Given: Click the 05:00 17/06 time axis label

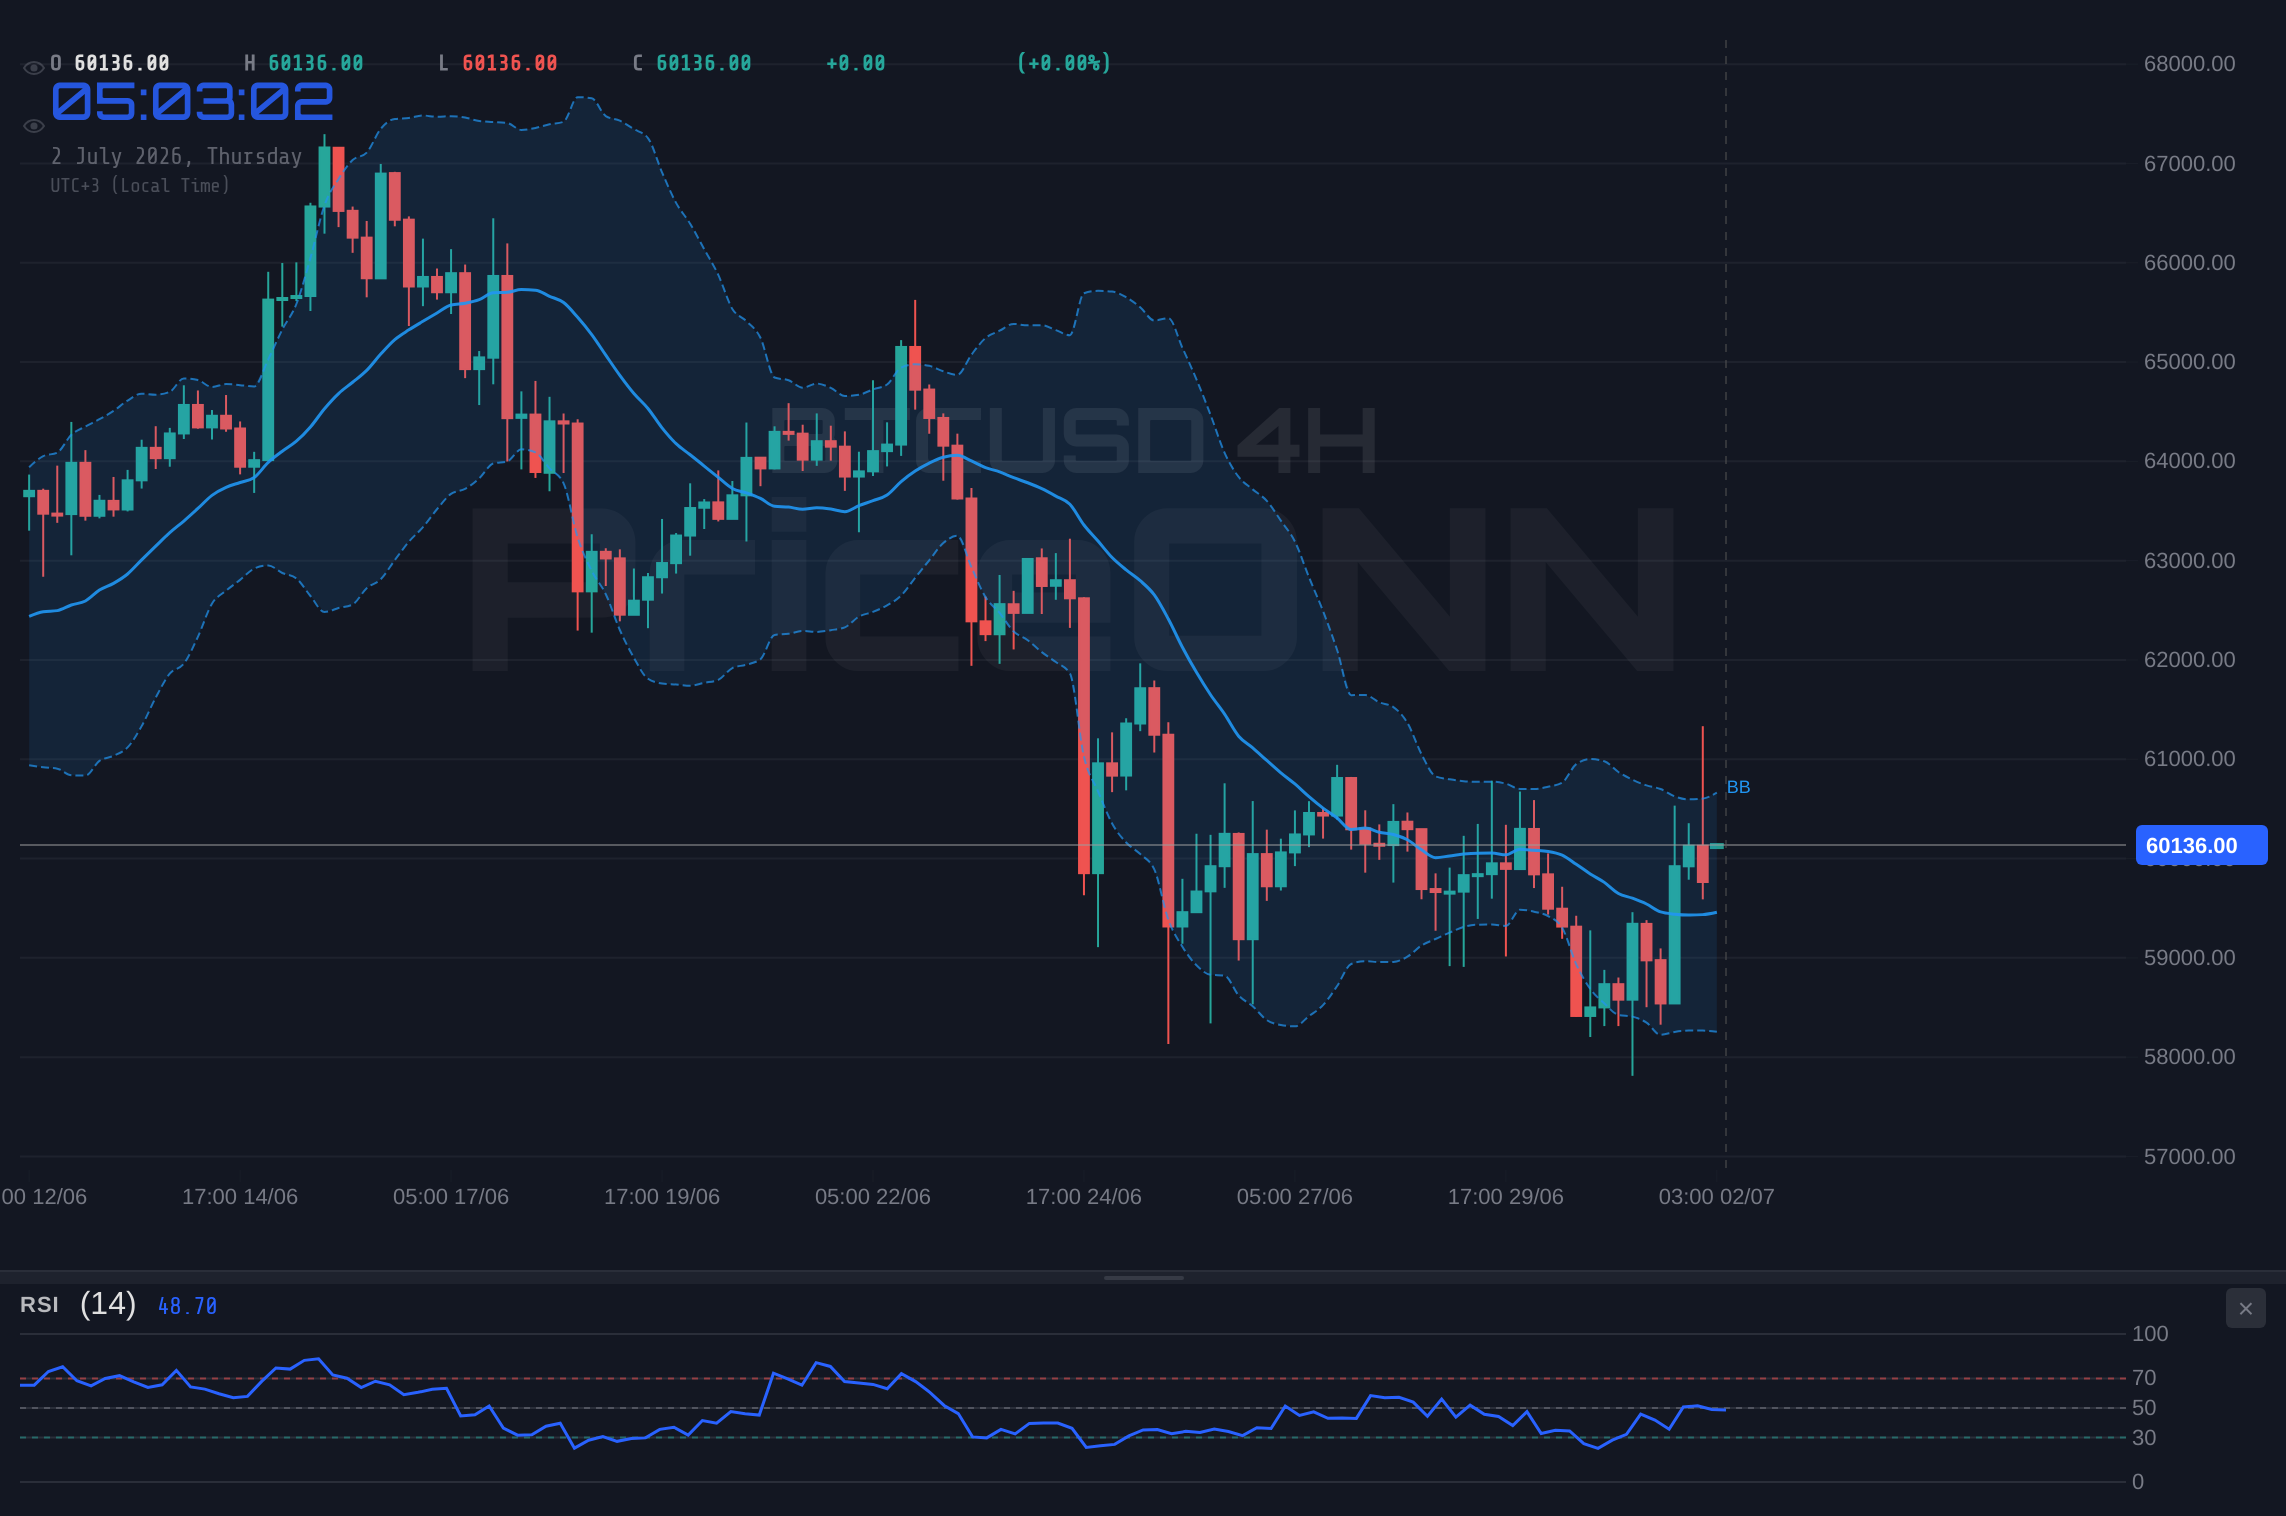Looking at the screenshot, I should (x=451, y=1197).
